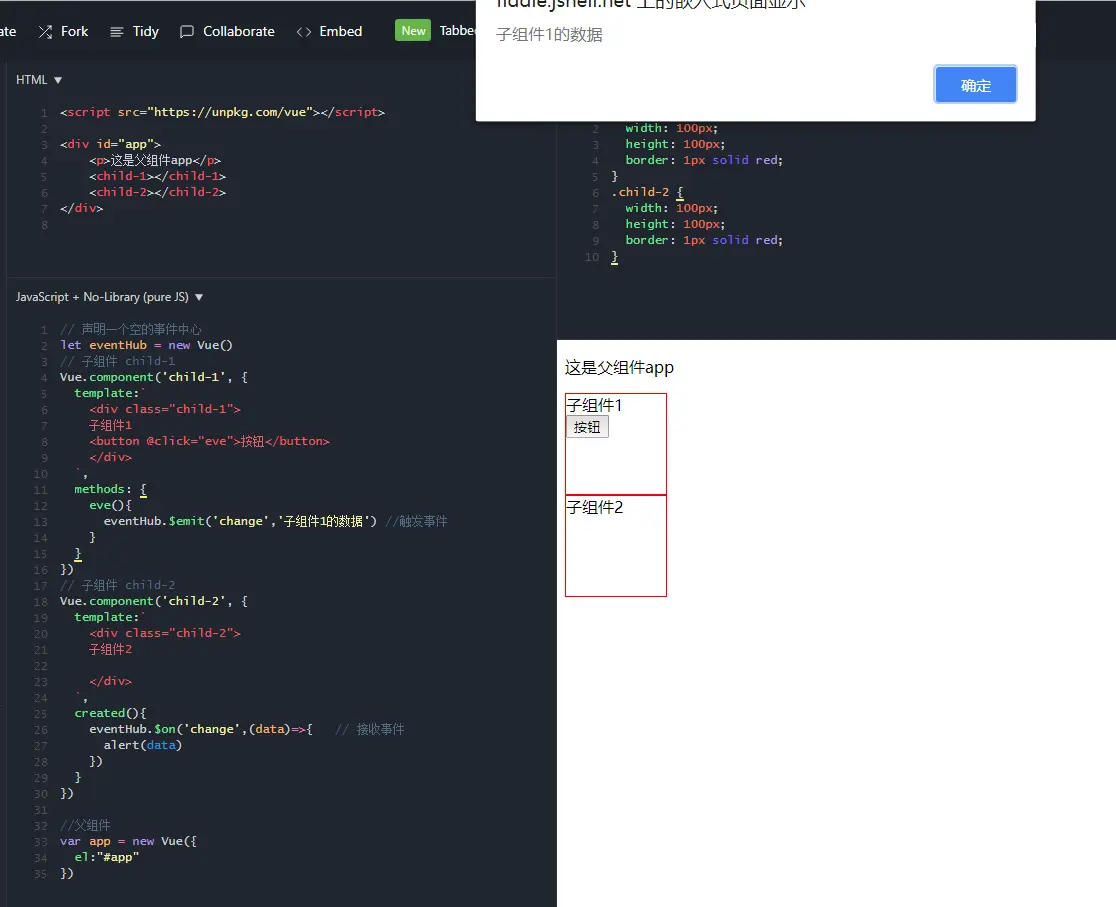Choose Embed in the top toolbar
The width and height of the screenshot is (1116, 907).
coord(340,31)
